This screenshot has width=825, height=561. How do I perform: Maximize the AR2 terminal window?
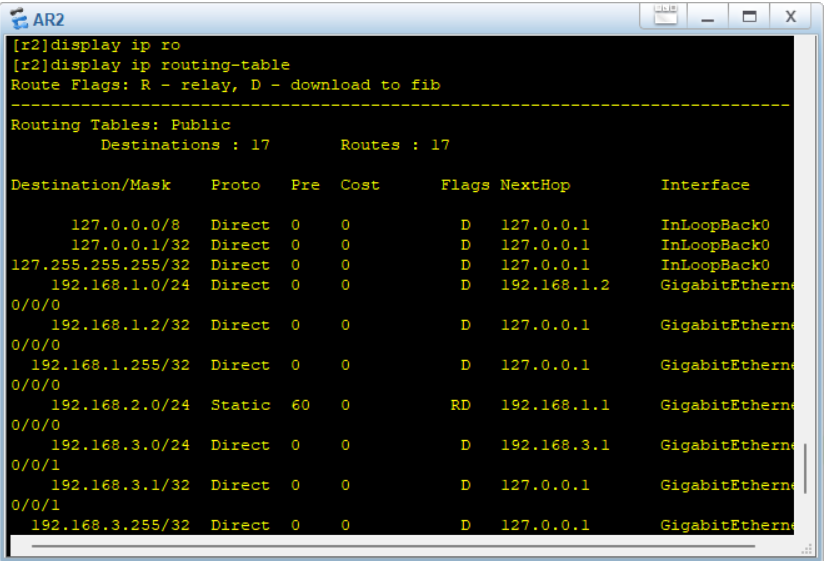coord(749,17)
